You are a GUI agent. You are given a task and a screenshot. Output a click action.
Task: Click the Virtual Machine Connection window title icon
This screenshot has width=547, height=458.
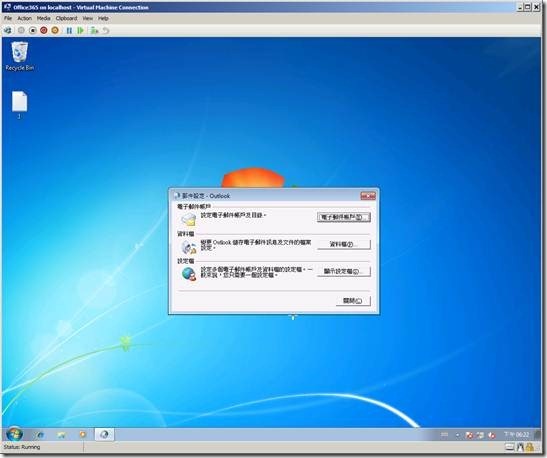(x=7, y=7)
